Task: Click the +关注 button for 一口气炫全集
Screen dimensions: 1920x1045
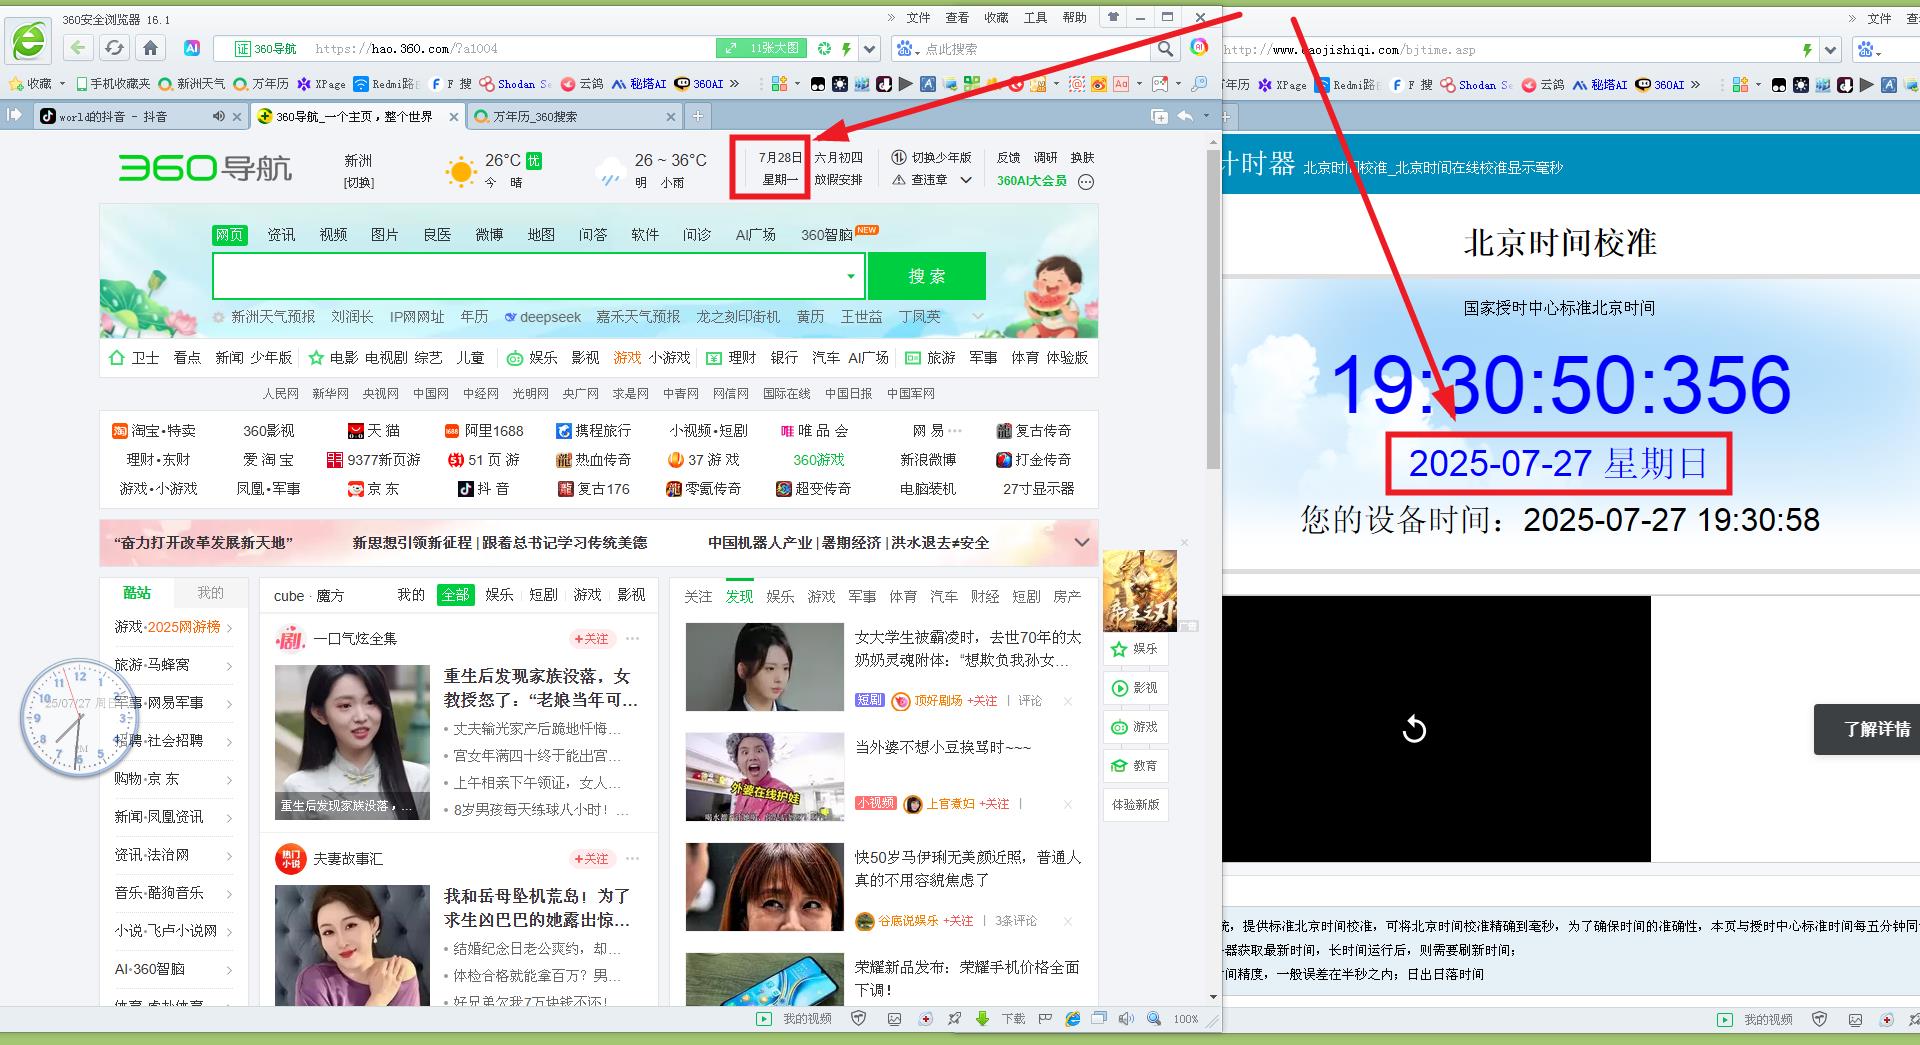Action: point(591,638)
